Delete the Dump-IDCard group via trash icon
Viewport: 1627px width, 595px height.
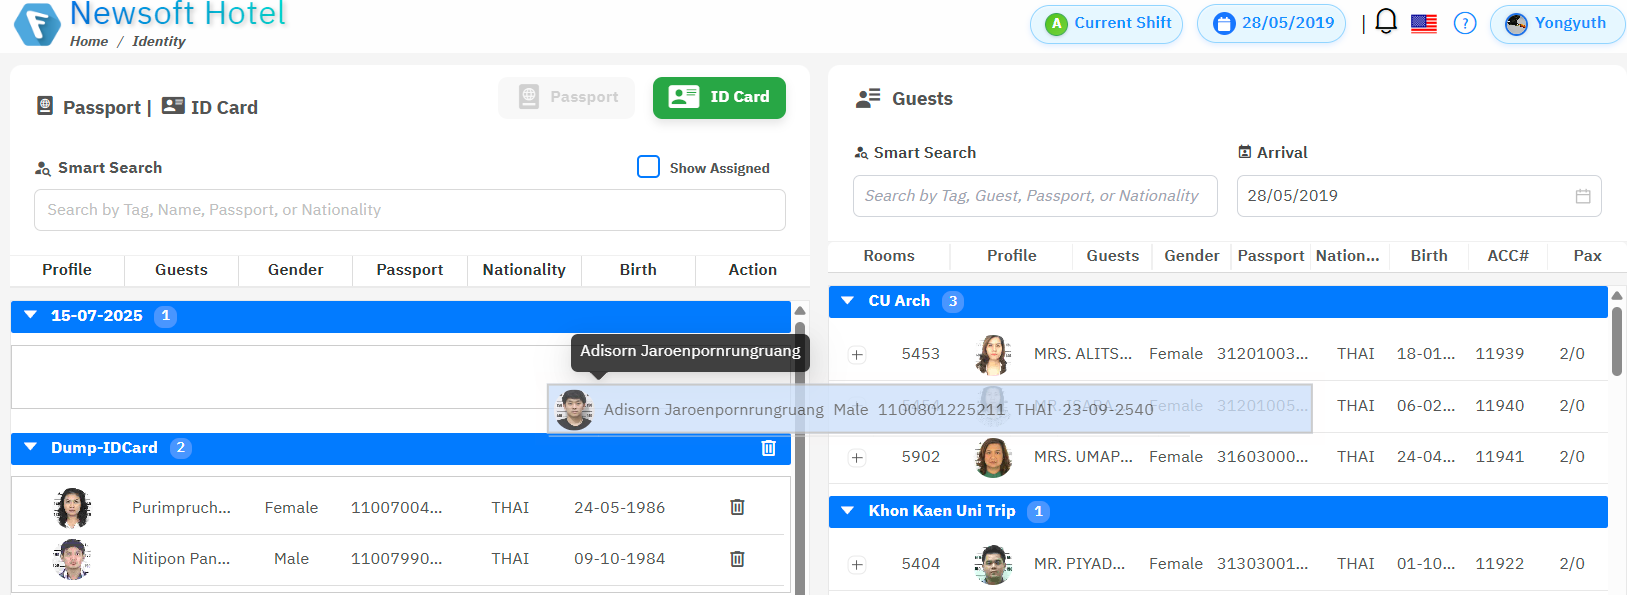click(768, 448)
